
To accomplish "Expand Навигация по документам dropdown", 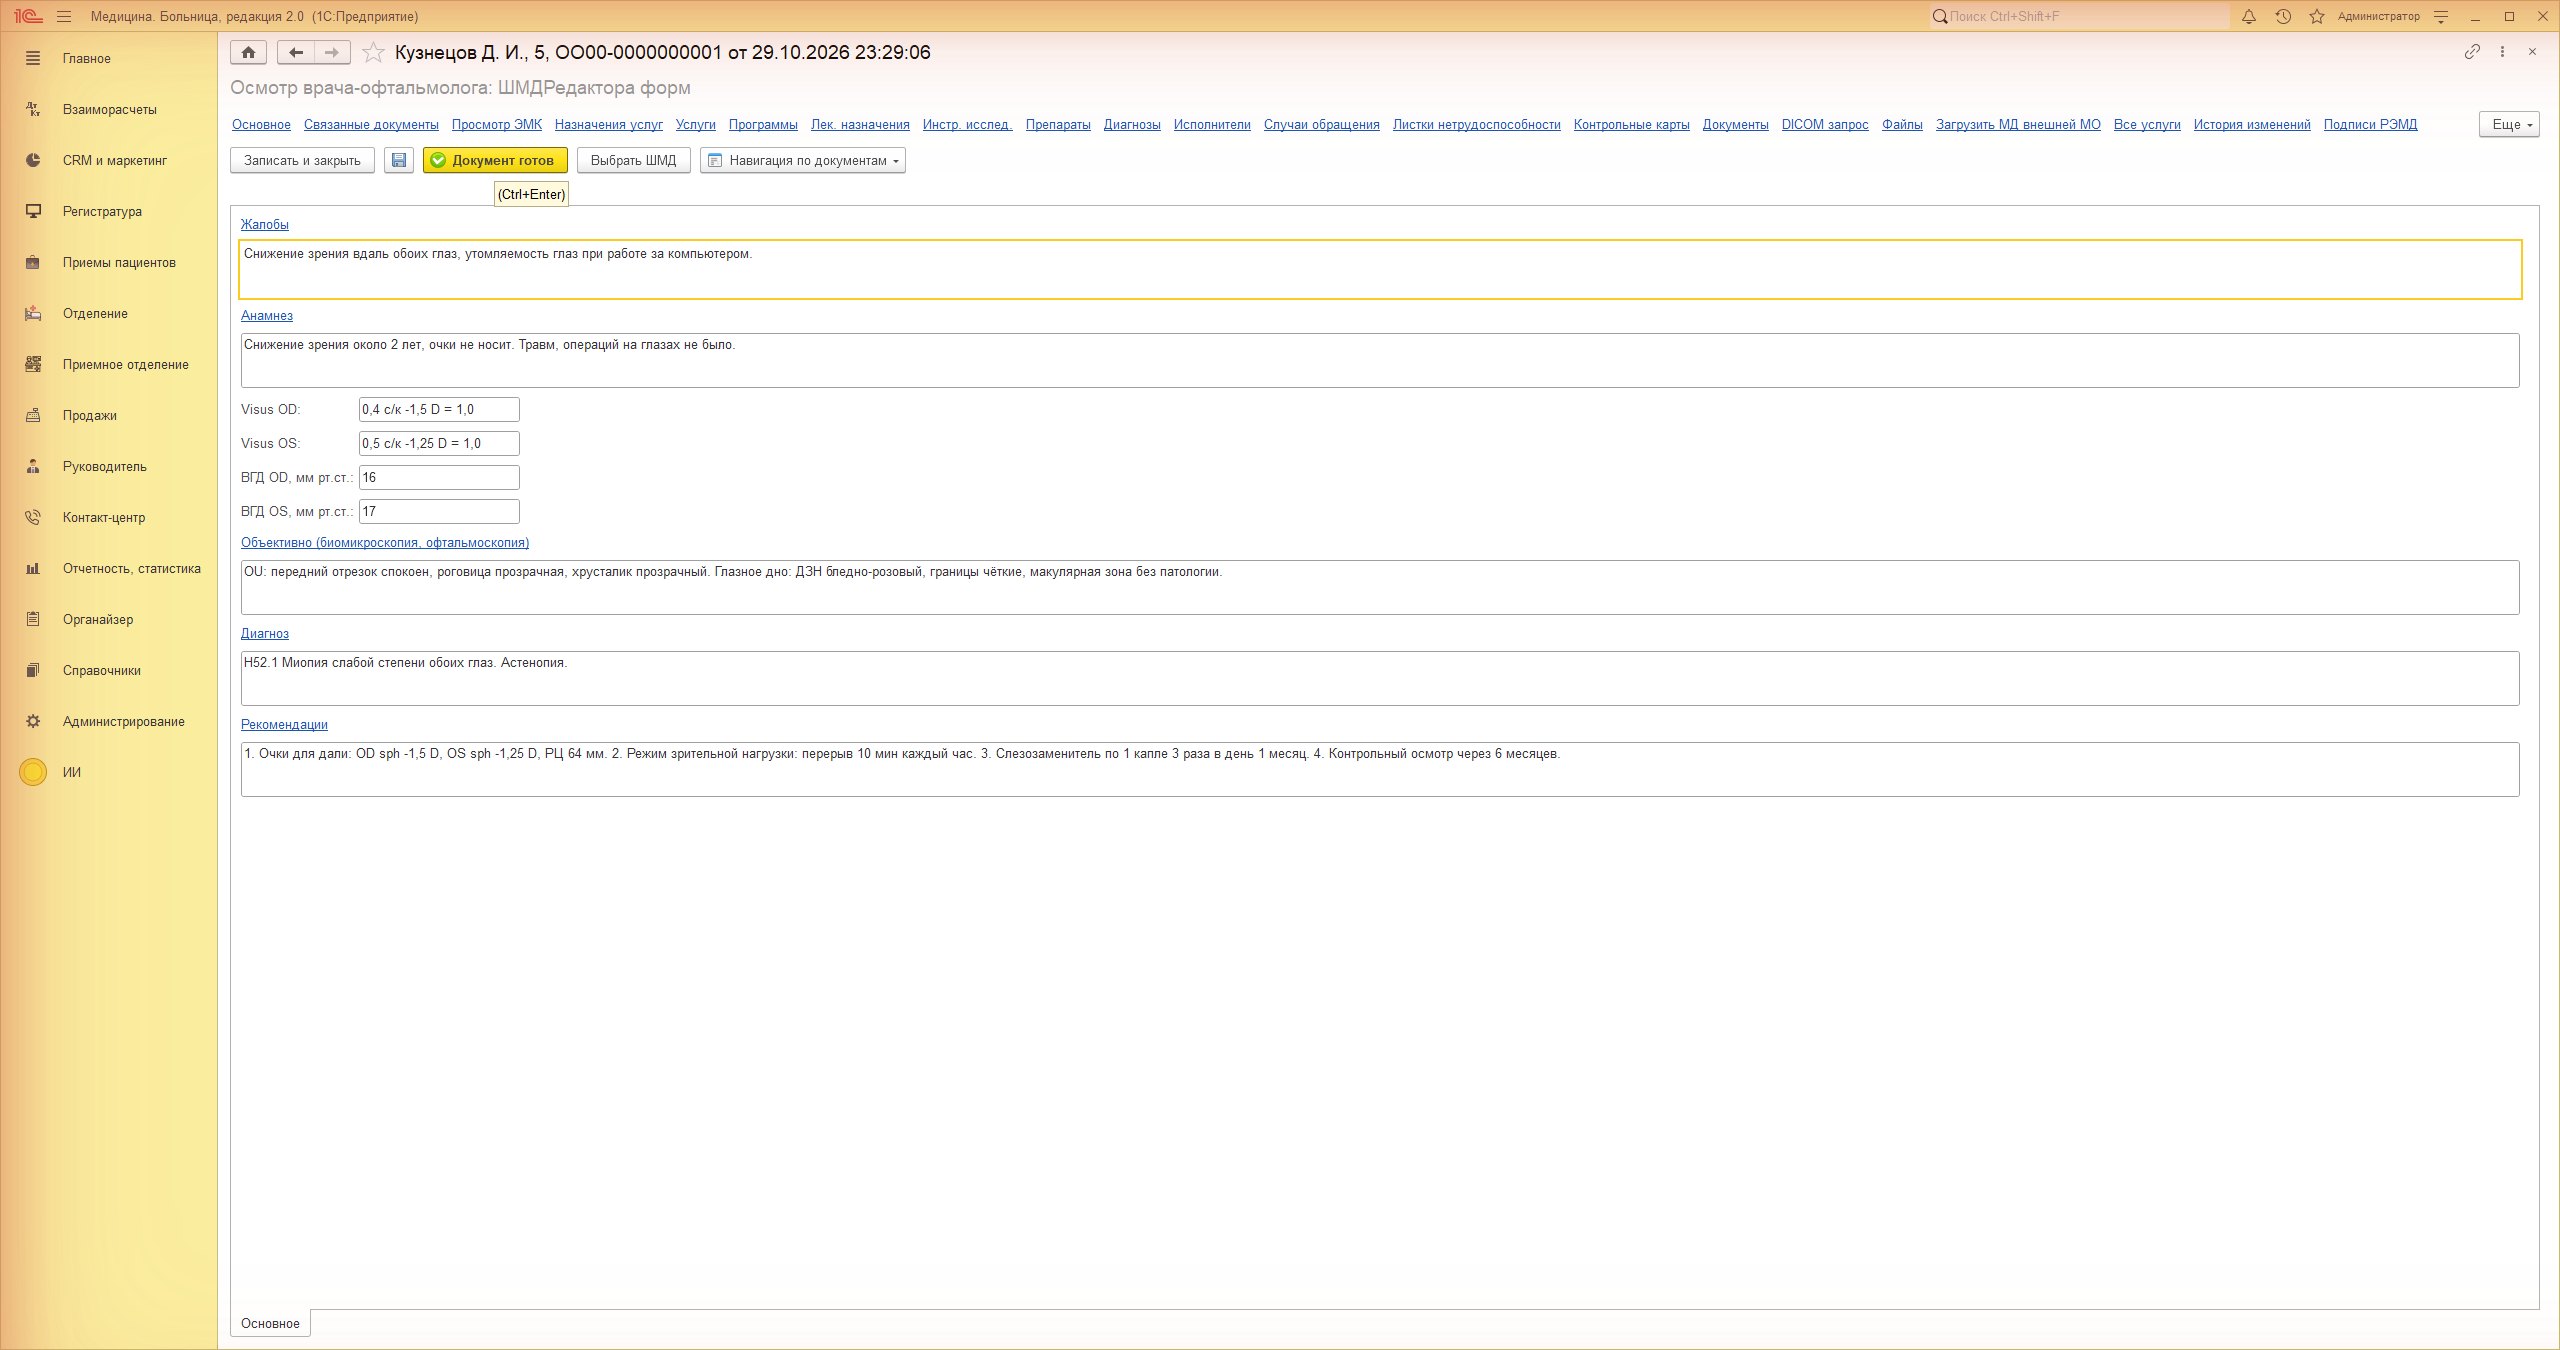I will click(x=803, y=160).
